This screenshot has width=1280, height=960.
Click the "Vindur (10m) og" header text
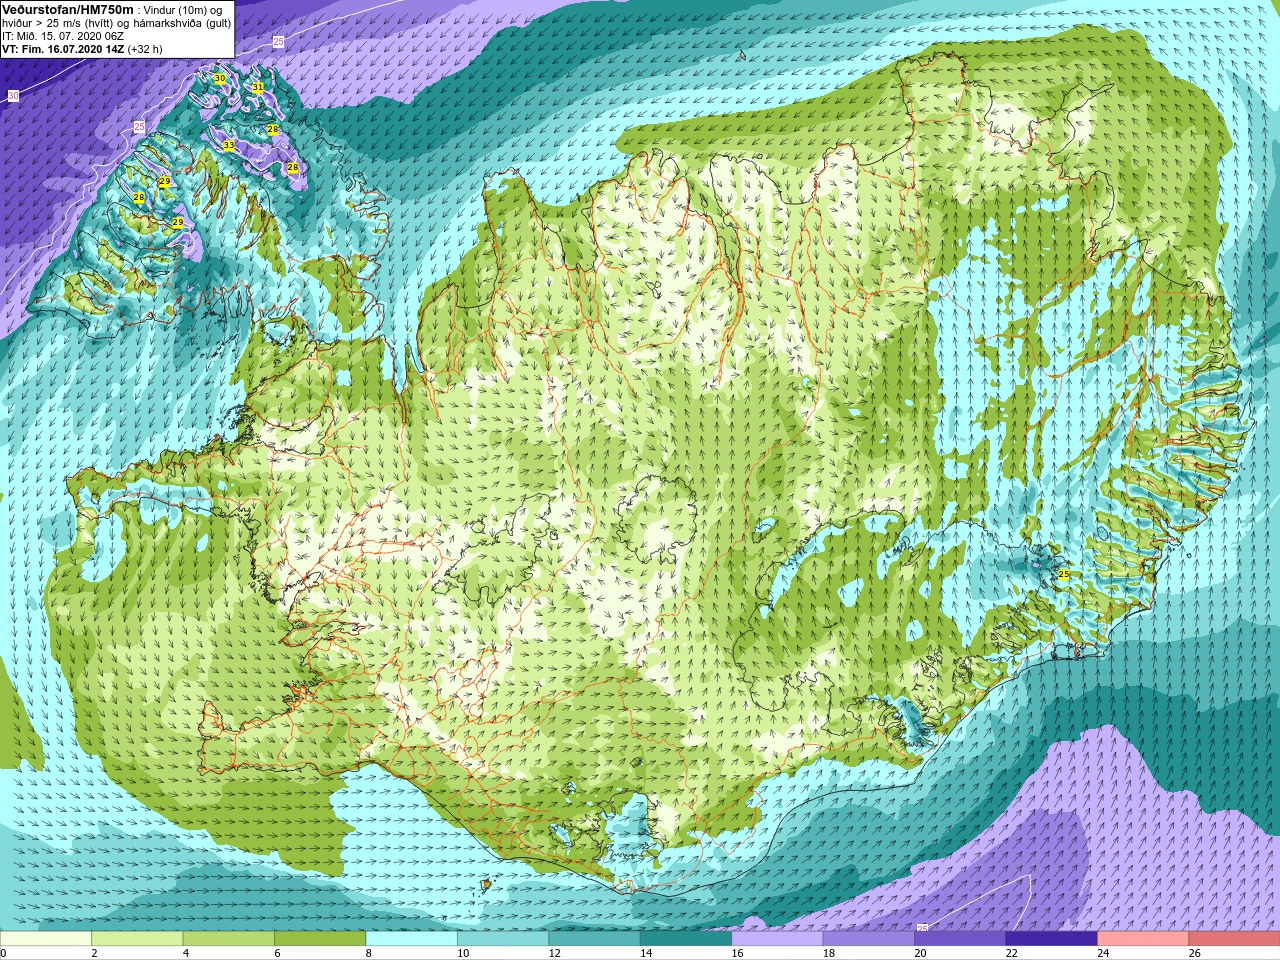(x=183, y=10)
